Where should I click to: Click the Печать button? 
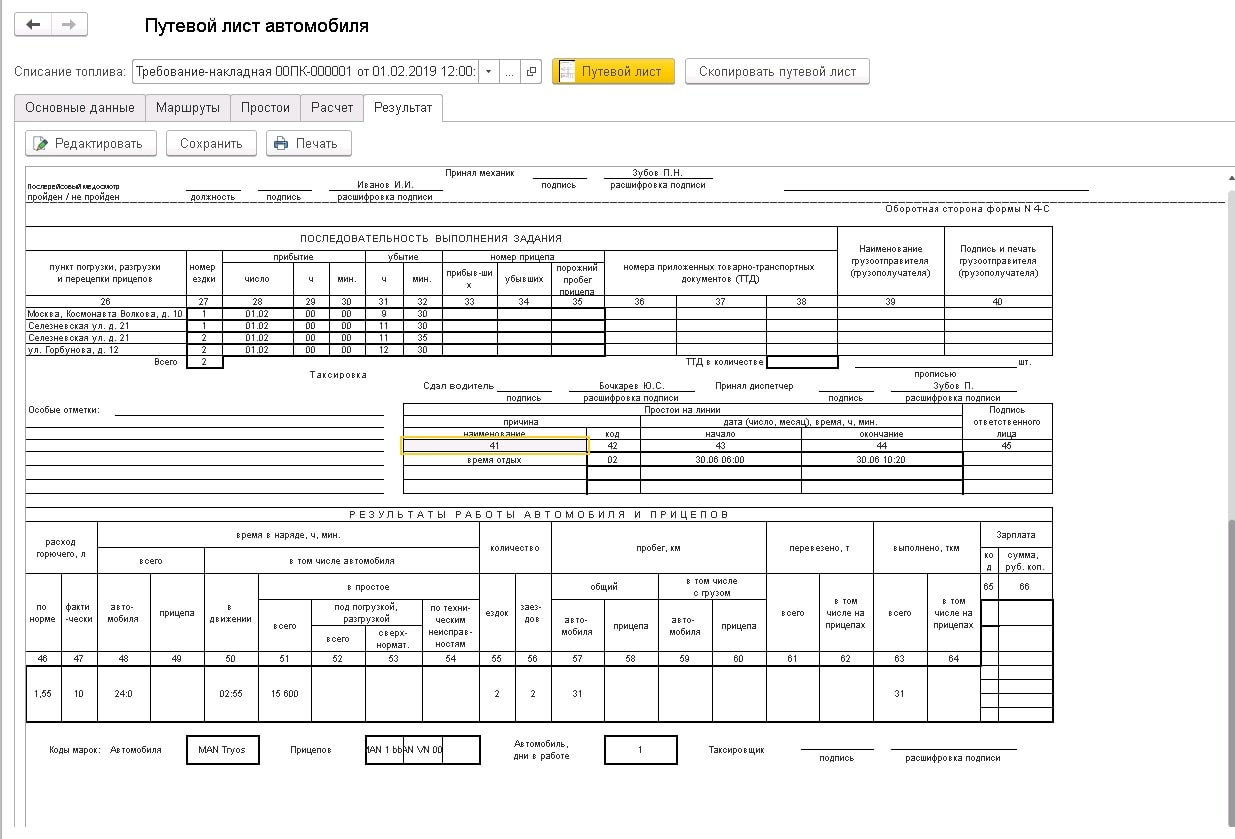point(309,144)
